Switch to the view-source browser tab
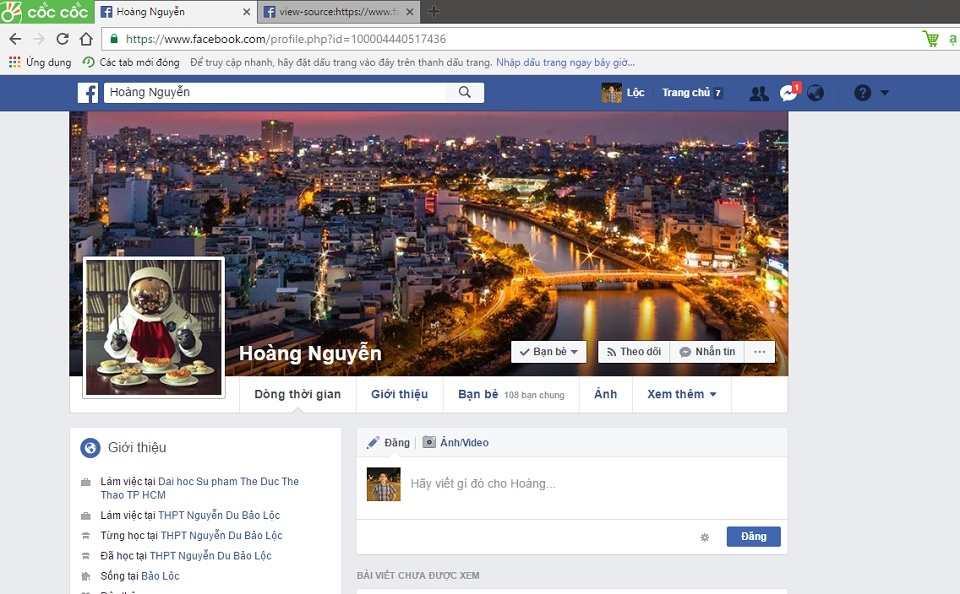Image resolution: width=960 pixels, height=594 pixels. click(338, 12)
